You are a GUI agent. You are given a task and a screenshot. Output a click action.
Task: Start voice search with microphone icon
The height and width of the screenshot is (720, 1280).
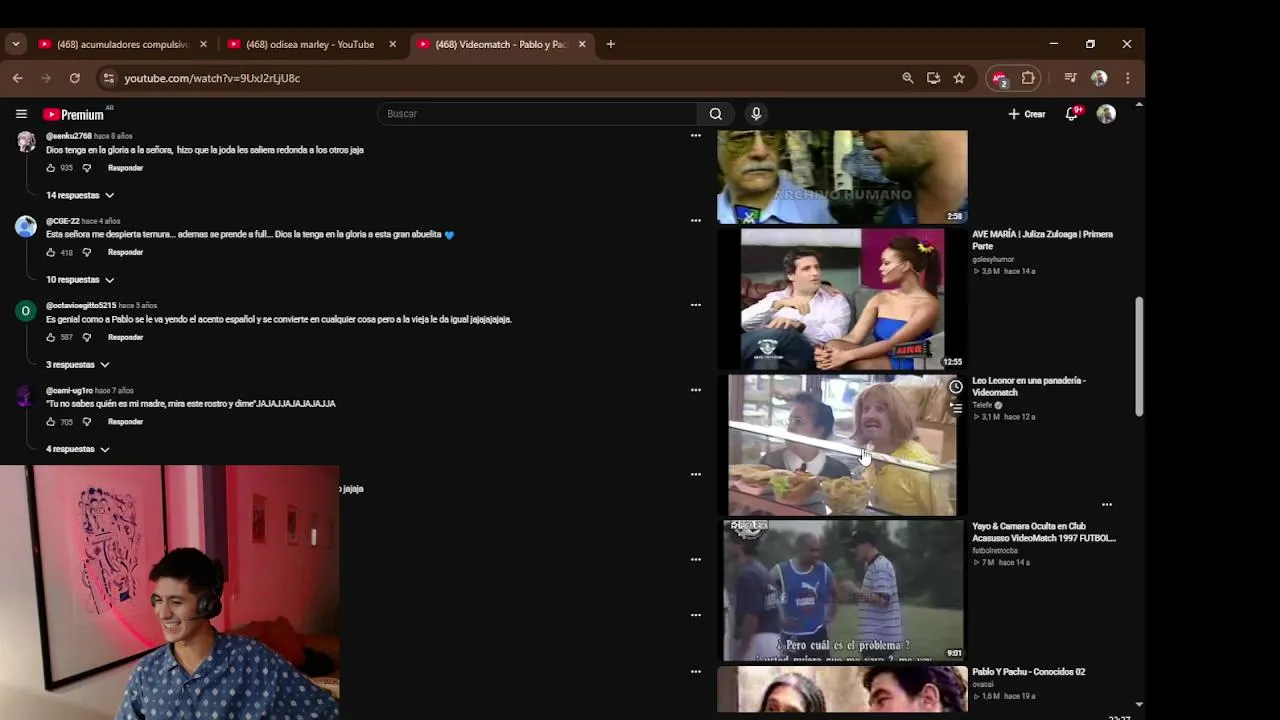tap(756, 114)
